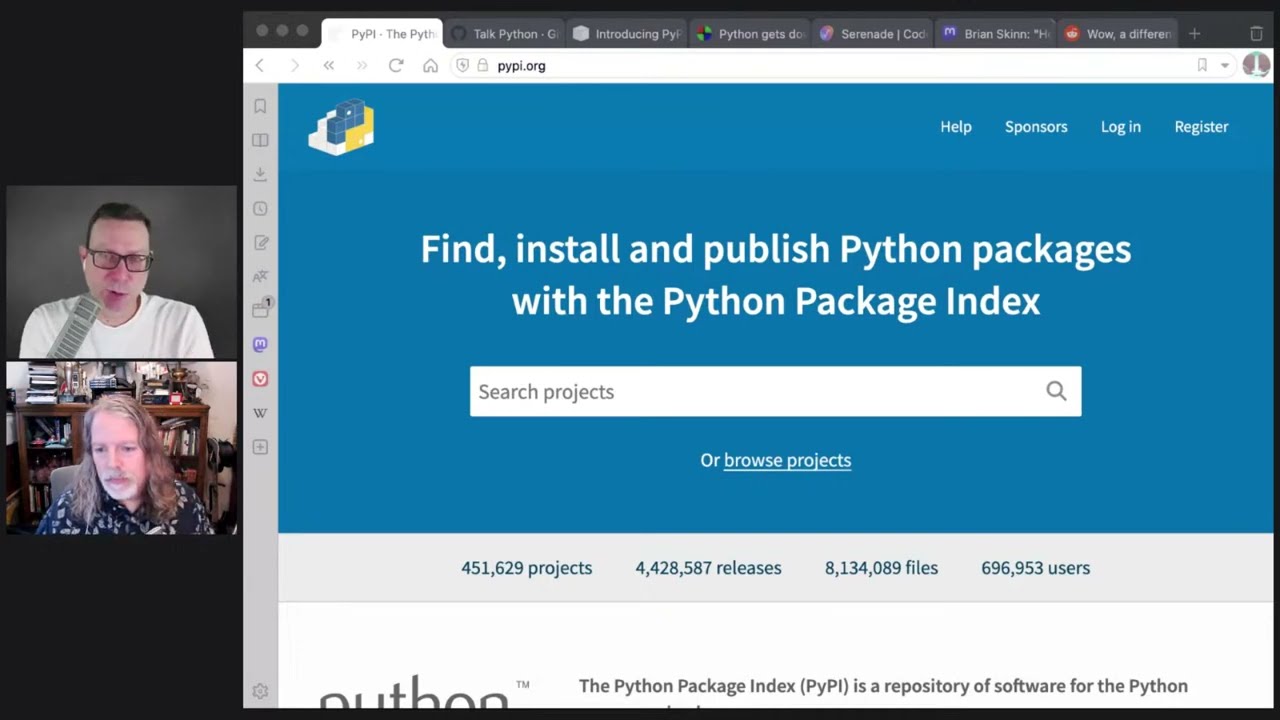Screen dimensions: 1280x720
Task: Click the Find, install and publish heading
Action: (775, 275)
